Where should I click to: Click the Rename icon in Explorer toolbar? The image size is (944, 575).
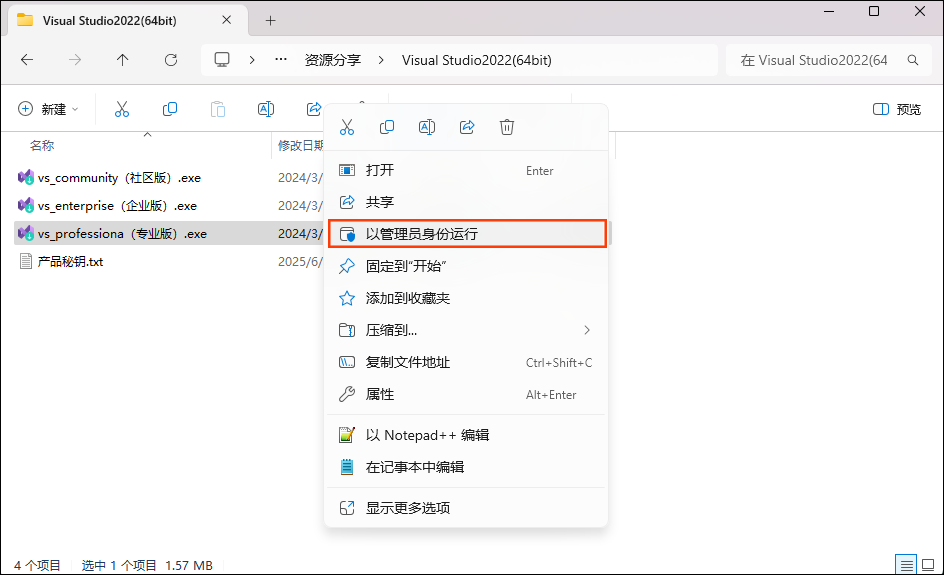pos(266,109)
